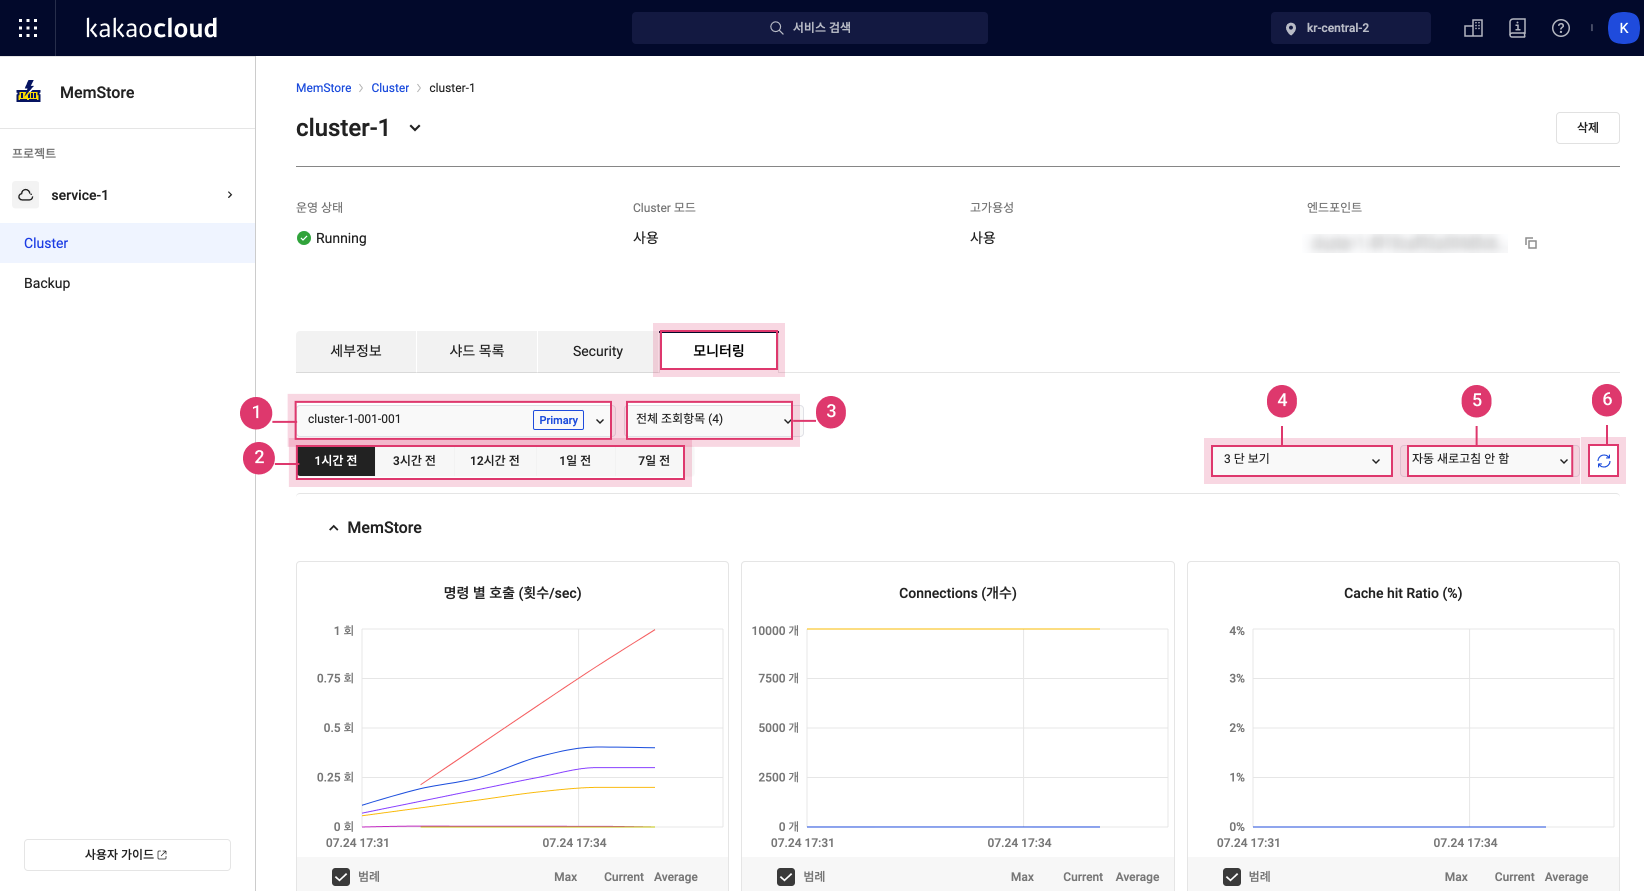Toggle legend checkbox under 명령 별 호출 chart
The height and width of the screenshot is (891, 1644).
tap(341, 877)
